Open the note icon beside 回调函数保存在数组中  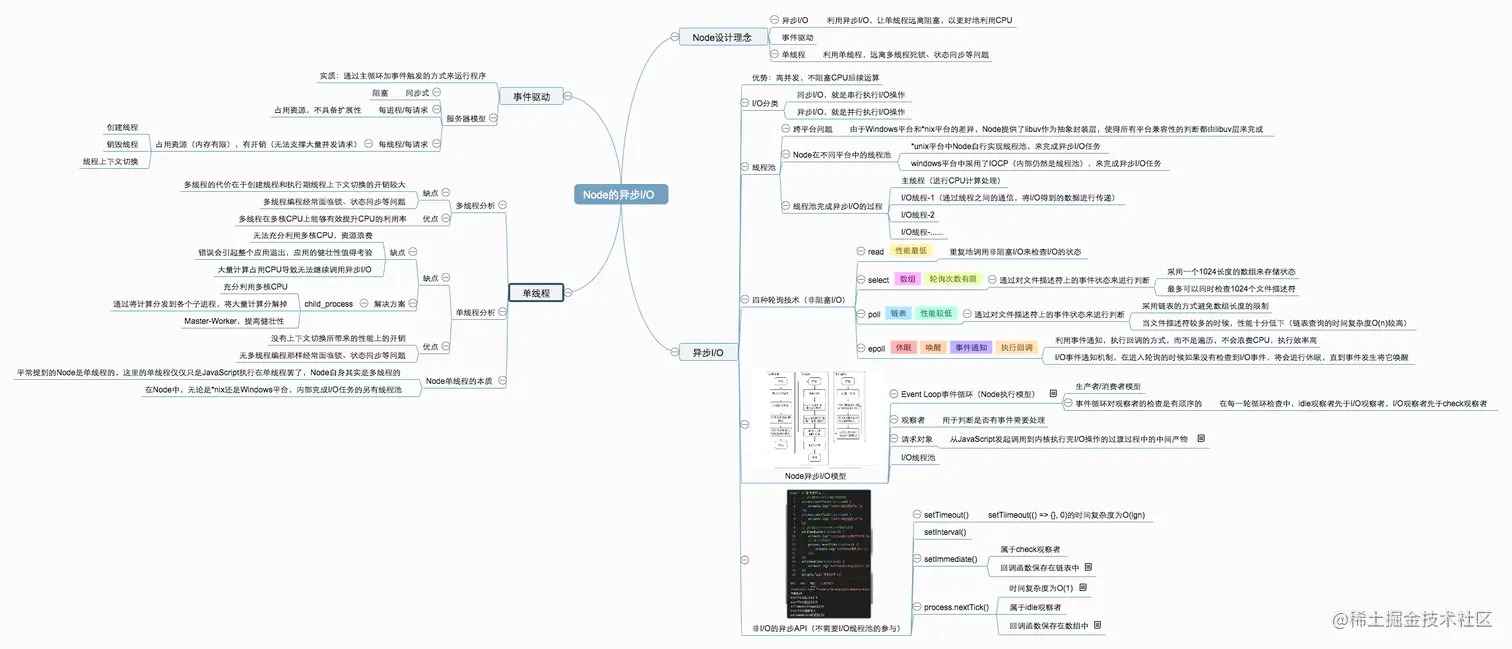pos(1097,625)
